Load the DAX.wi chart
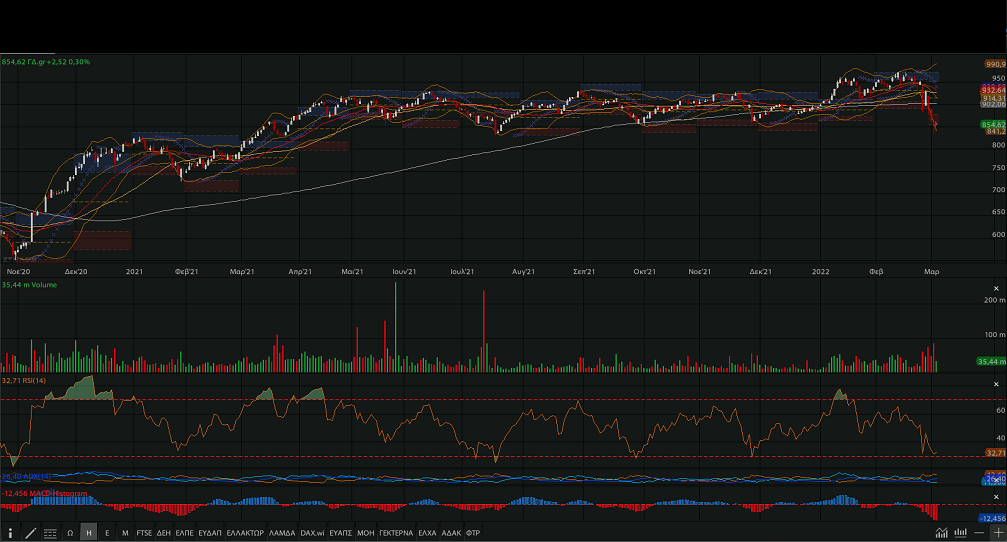Screen dimensions: 1007x542 click(312, 533)
